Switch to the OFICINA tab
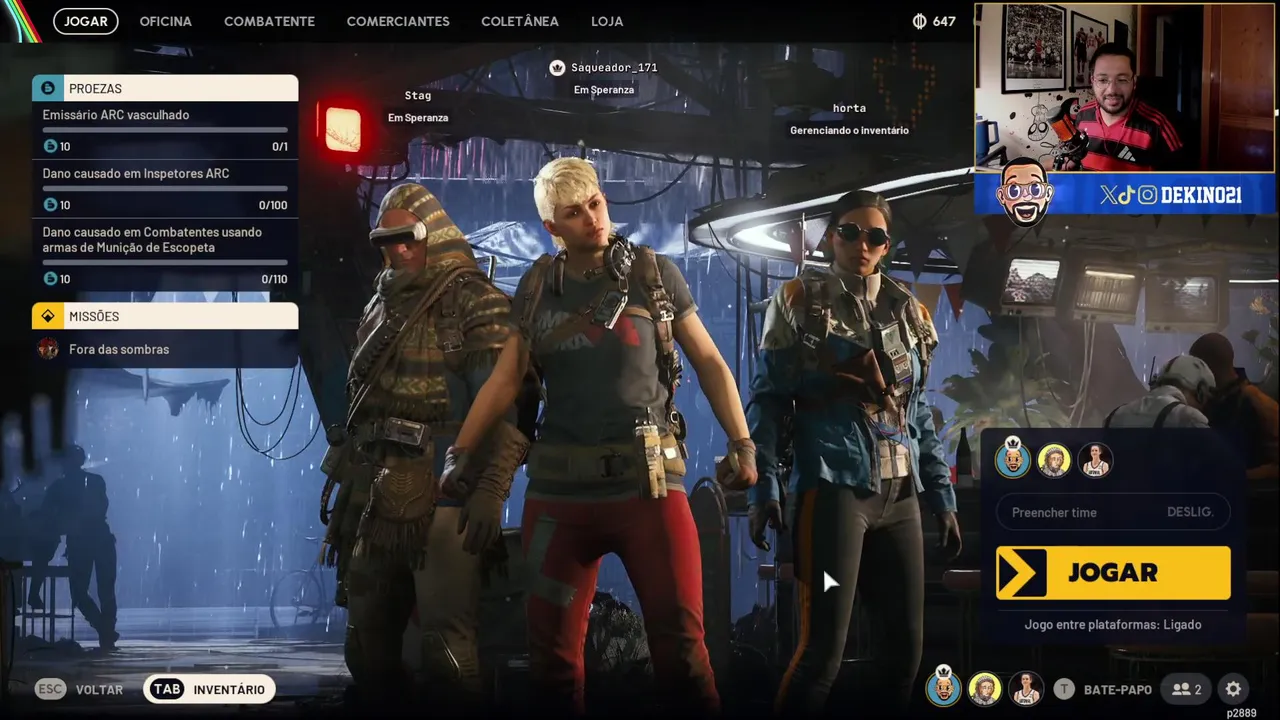 pyautogui.click(x=166, y=21)
